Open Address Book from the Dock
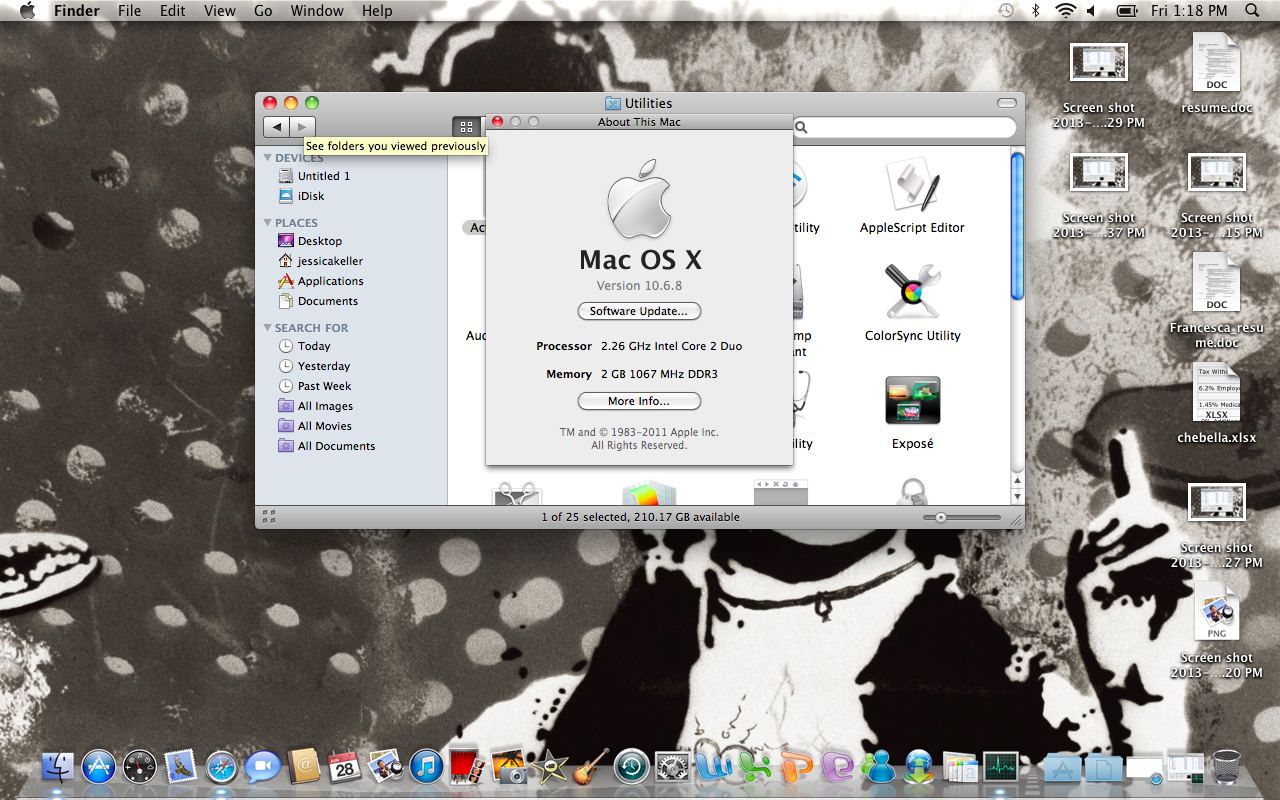The width and height of the screenshot is (1280, 800). coord(304,767)
